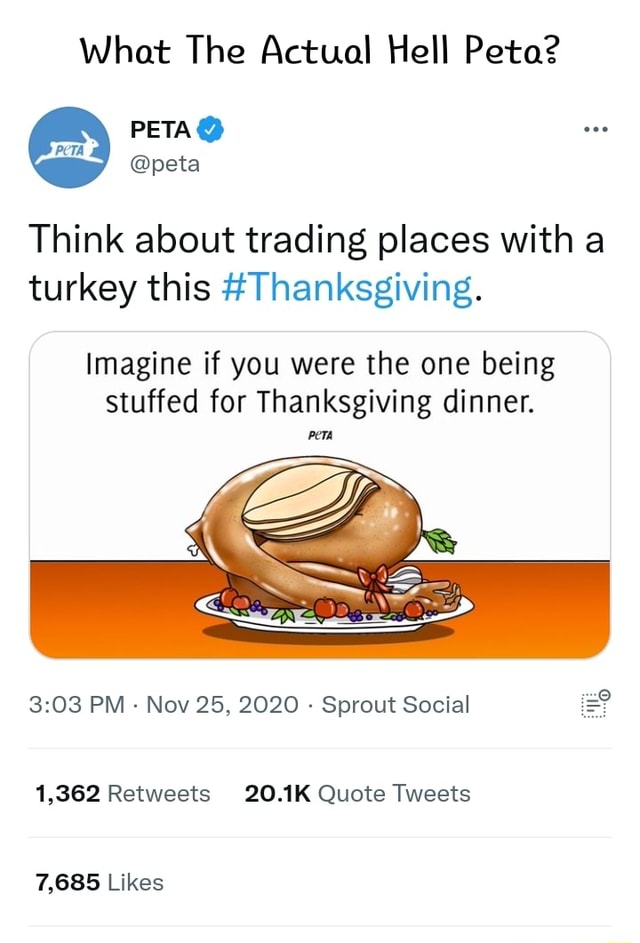Viewport: 640px width, 943px height.
Task: Click the PETA display name
Action: (161, 129)
